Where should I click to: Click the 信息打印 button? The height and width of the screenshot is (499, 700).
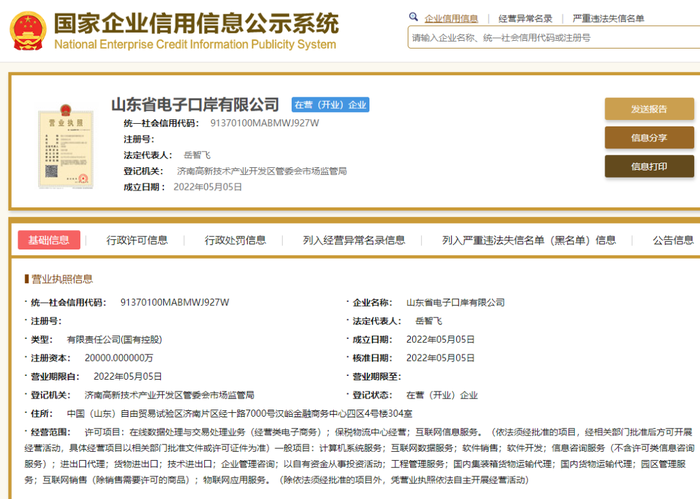[649, 166]
